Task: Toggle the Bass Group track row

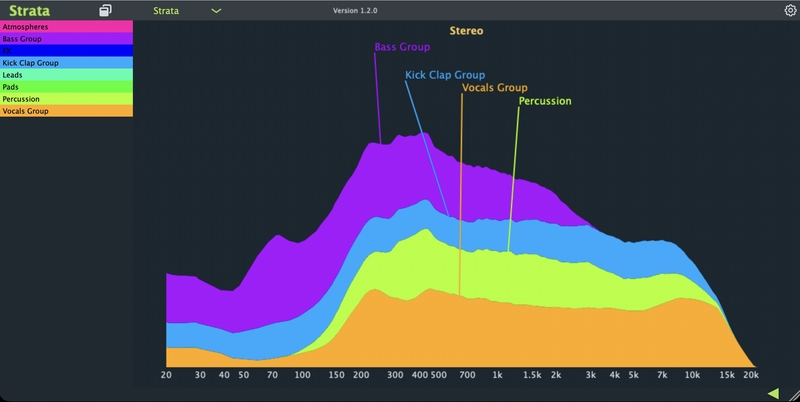Action: click(x=66, y=39)
